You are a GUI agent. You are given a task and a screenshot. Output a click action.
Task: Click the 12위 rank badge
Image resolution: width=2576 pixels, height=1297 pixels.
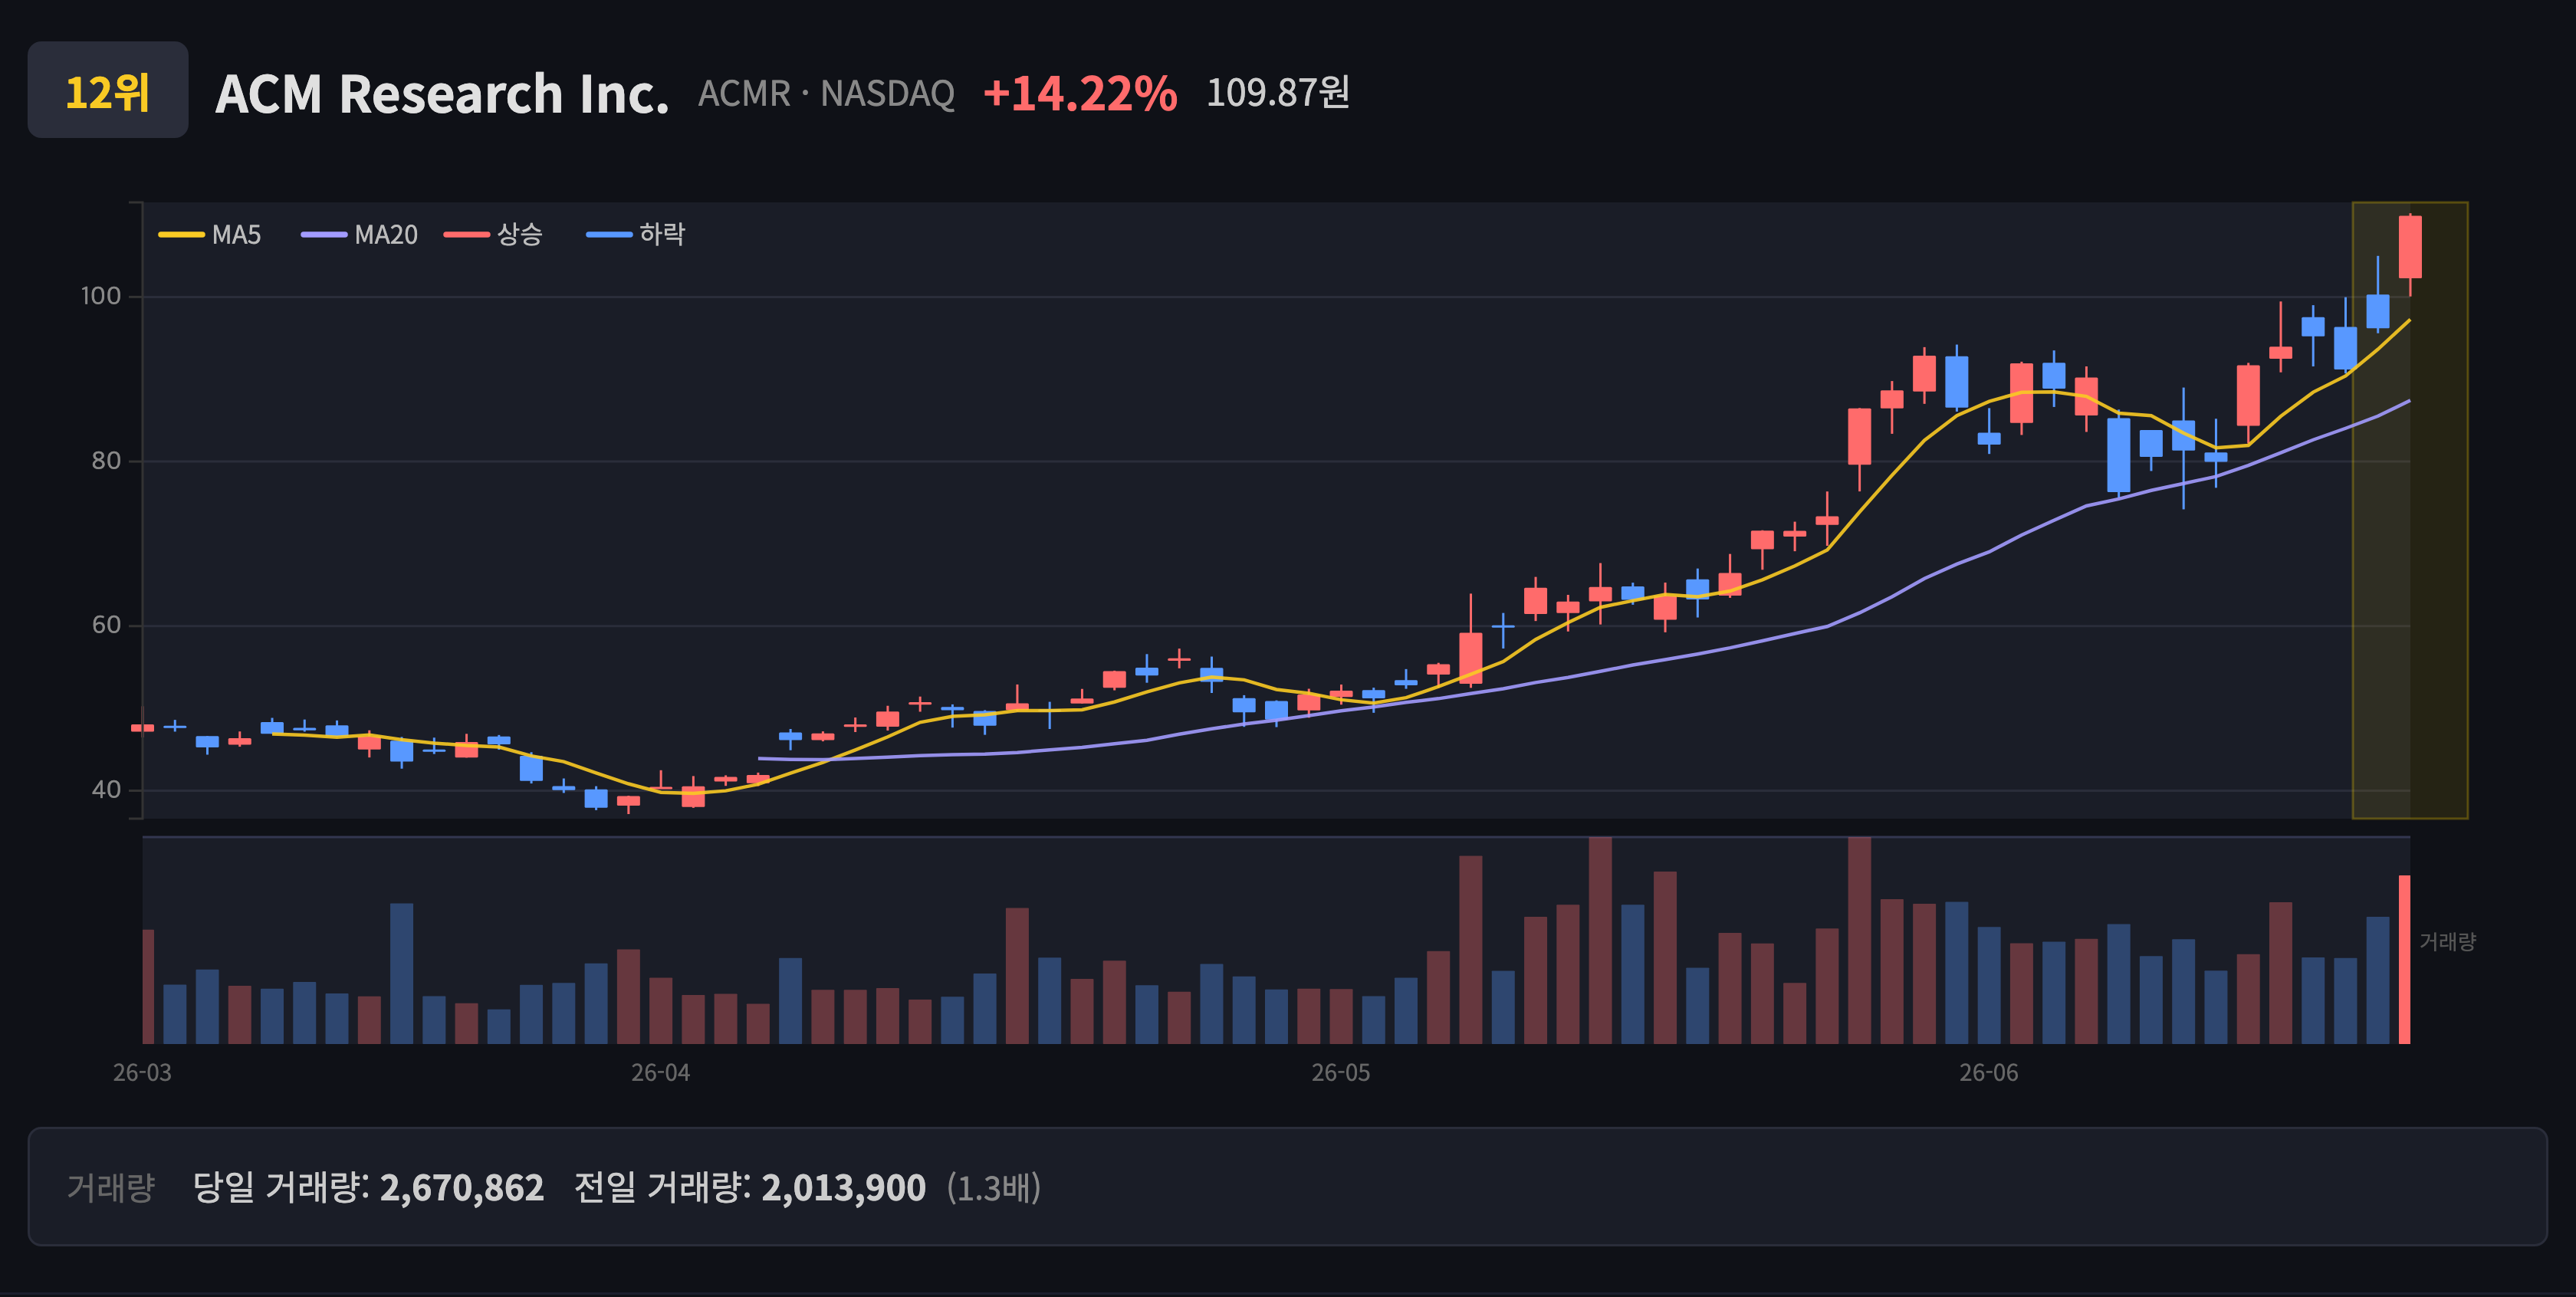[108, 90]
